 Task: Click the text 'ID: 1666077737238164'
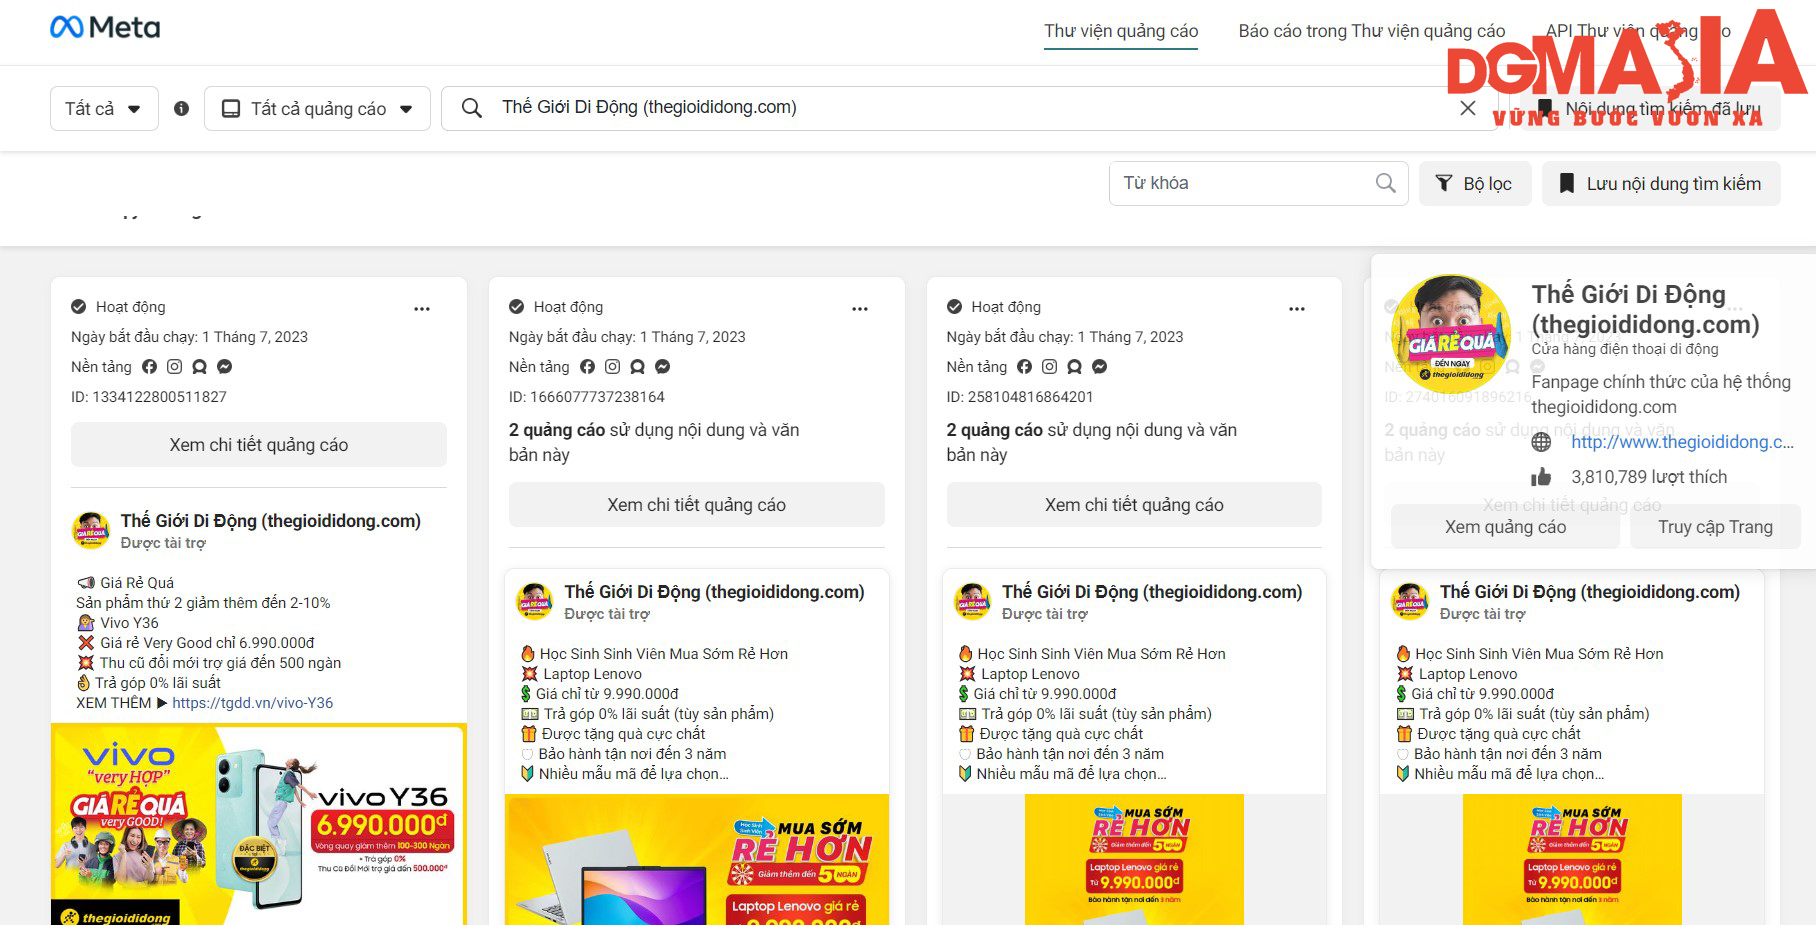(587, 397)
